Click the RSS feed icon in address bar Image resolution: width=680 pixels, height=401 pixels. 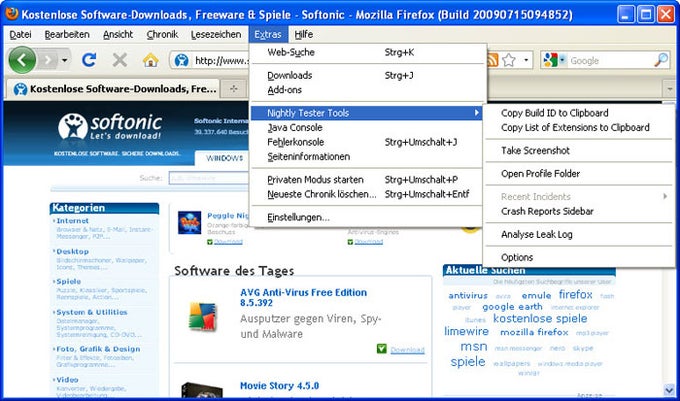(x=493, y=60)
